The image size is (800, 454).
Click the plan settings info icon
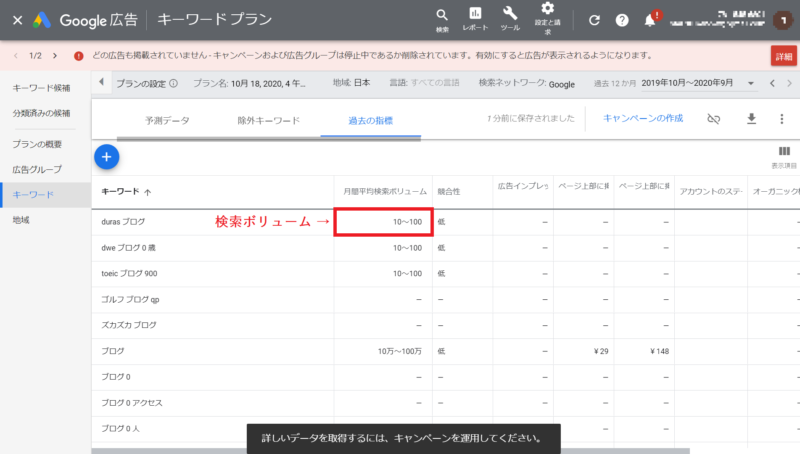click(x=173, y=83)
